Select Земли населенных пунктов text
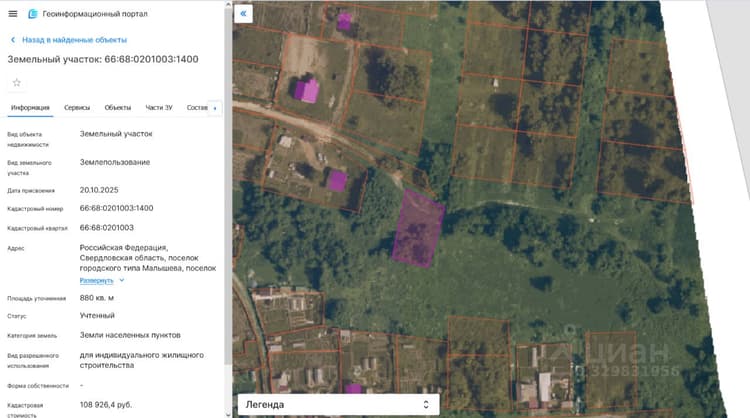 (130, 335)
